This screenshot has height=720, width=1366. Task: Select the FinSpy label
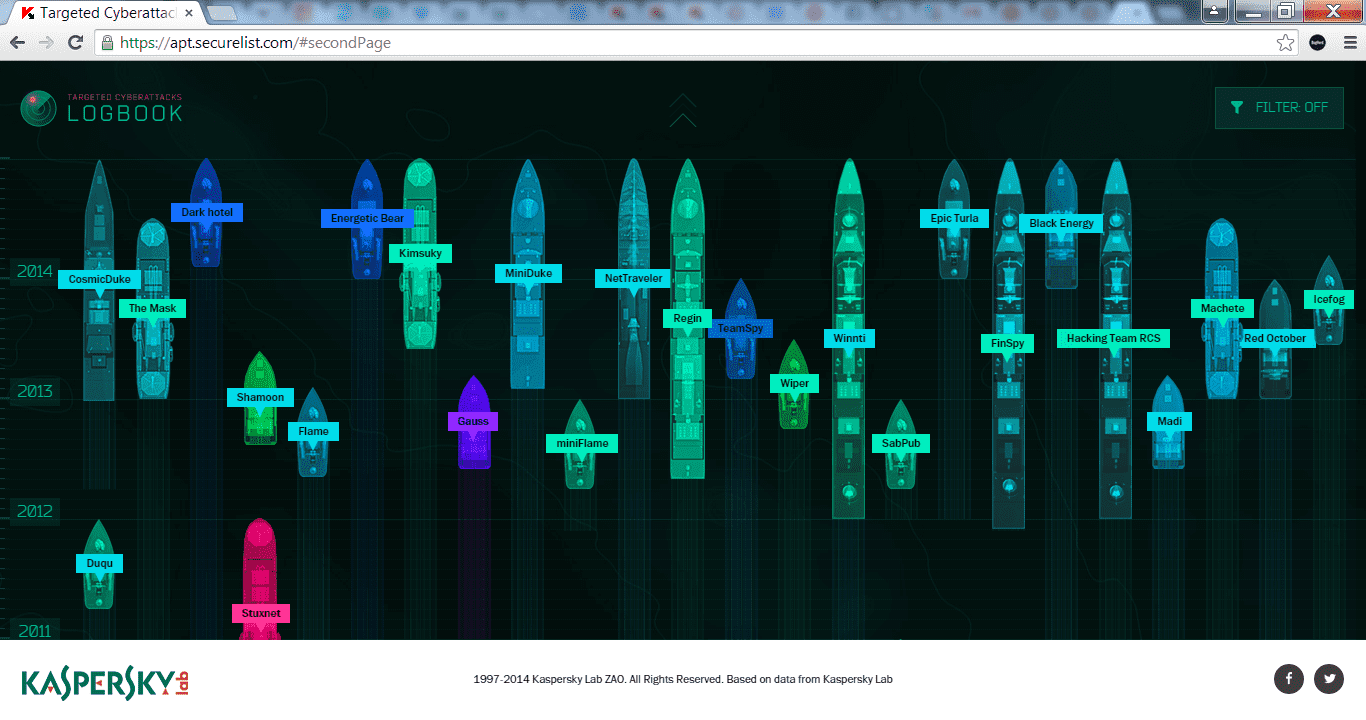click(x=1007, y=343)
